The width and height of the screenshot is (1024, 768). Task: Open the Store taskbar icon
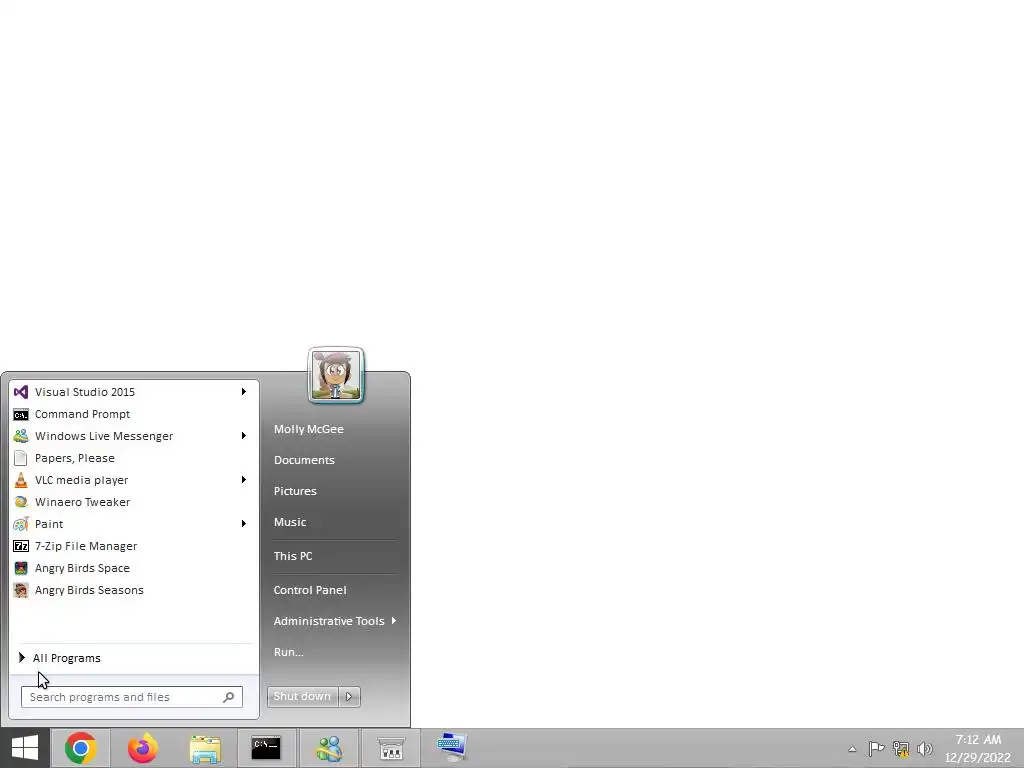(391, 749)
